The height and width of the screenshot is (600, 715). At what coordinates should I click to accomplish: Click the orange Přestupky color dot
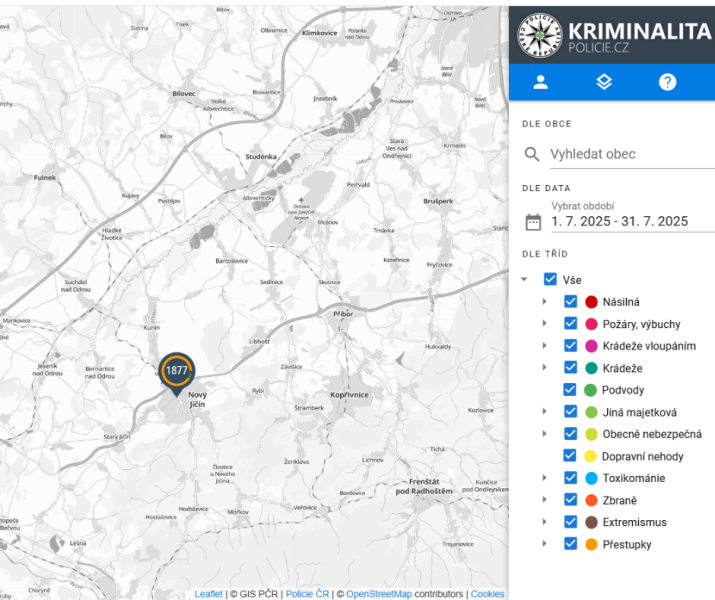pos(591,544)
